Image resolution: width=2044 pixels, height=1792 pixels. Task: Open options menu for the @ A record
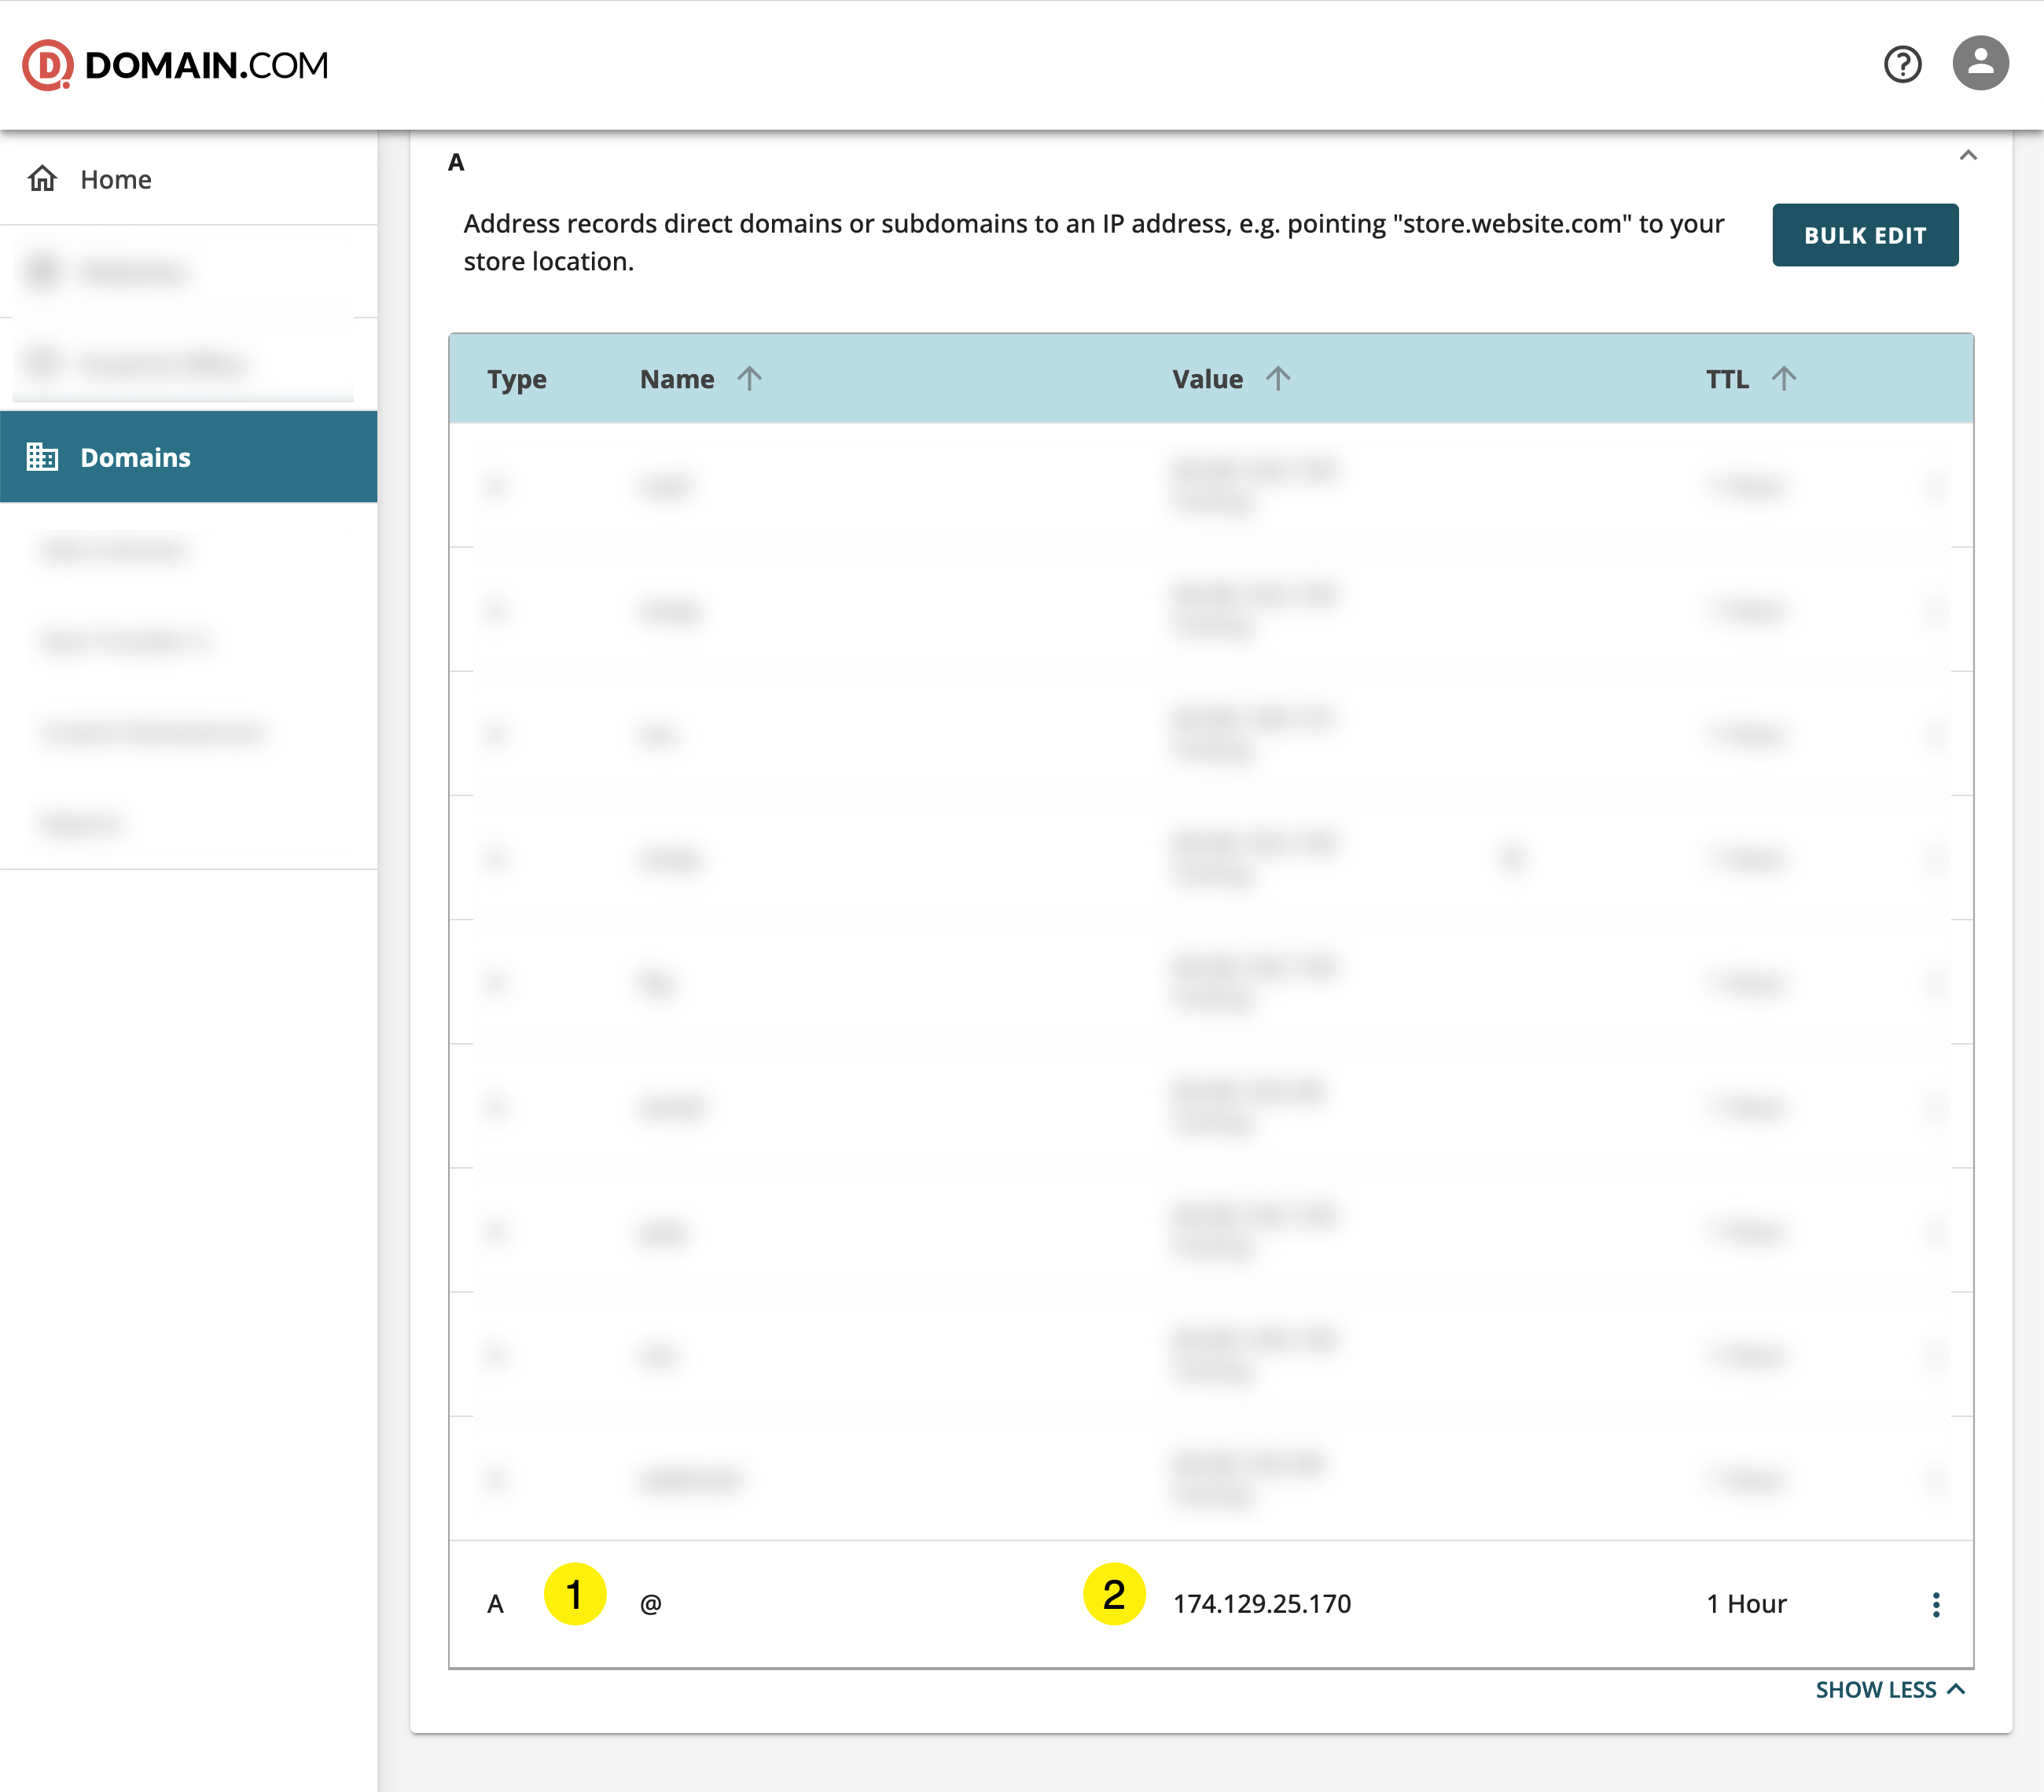1937,1604
